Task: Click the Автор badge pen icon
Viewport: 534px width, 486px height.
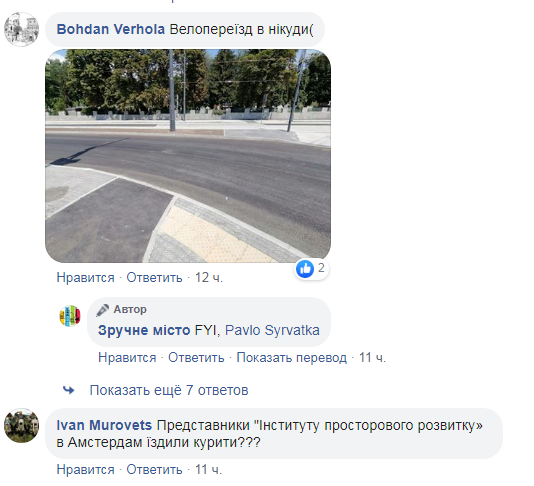Action: [x=102, y=310]
